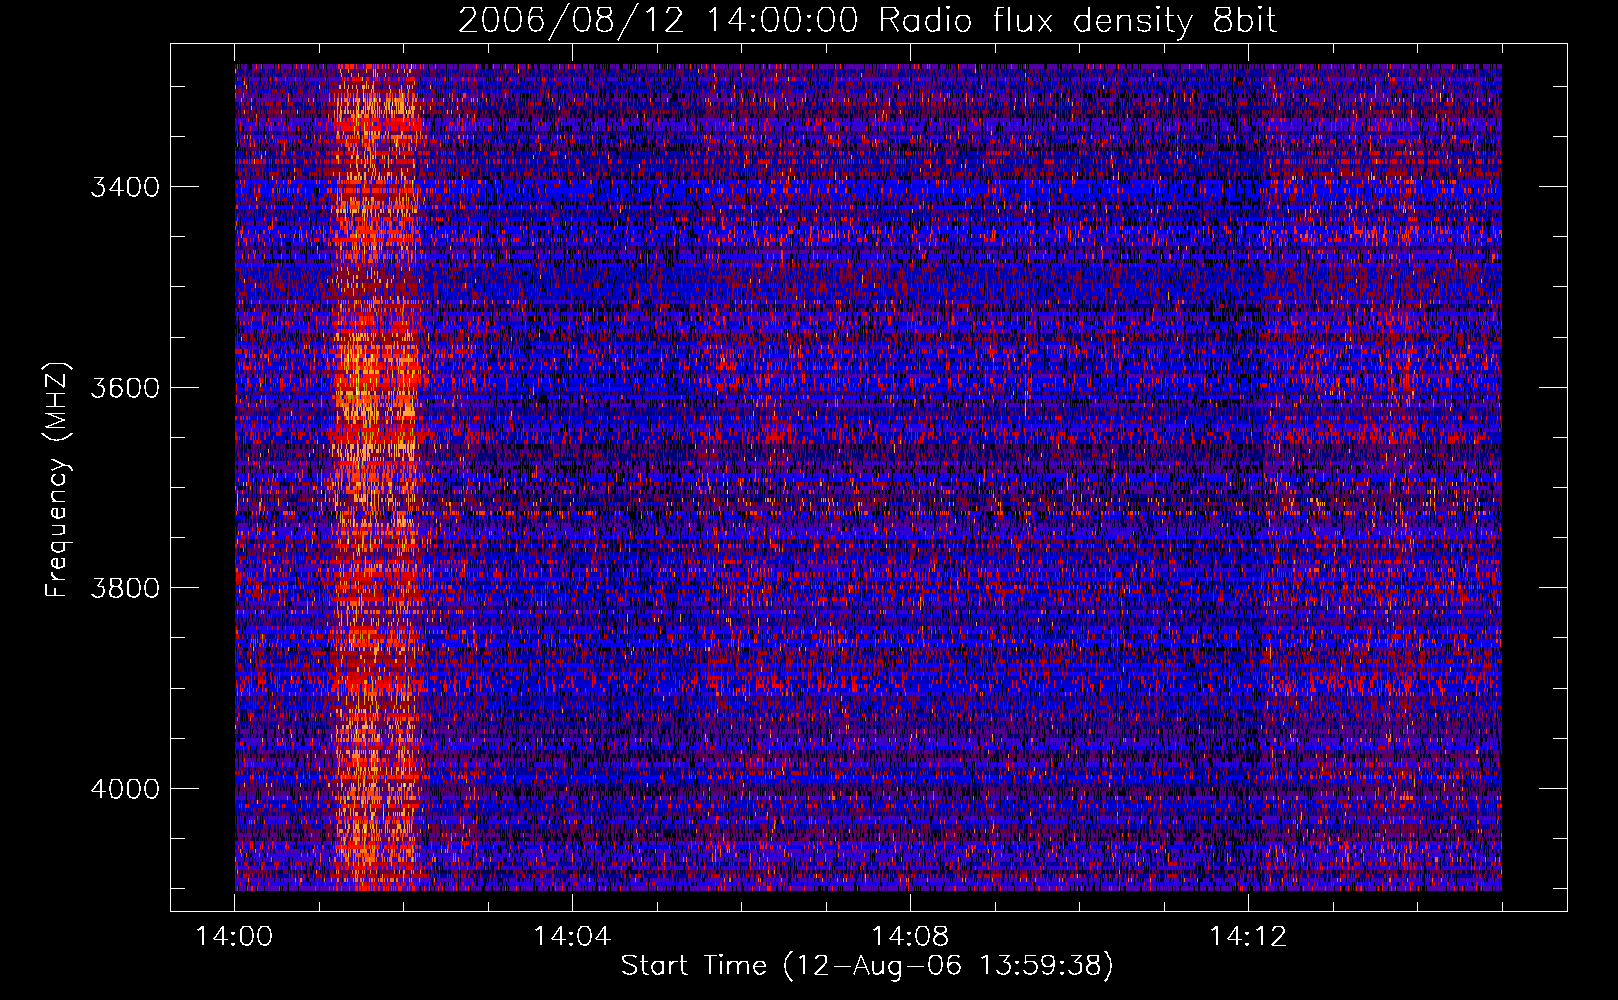Screen dimensions: 1618x1000
Task: Click the 3400 frequency tick label
Action: point(125,187)
